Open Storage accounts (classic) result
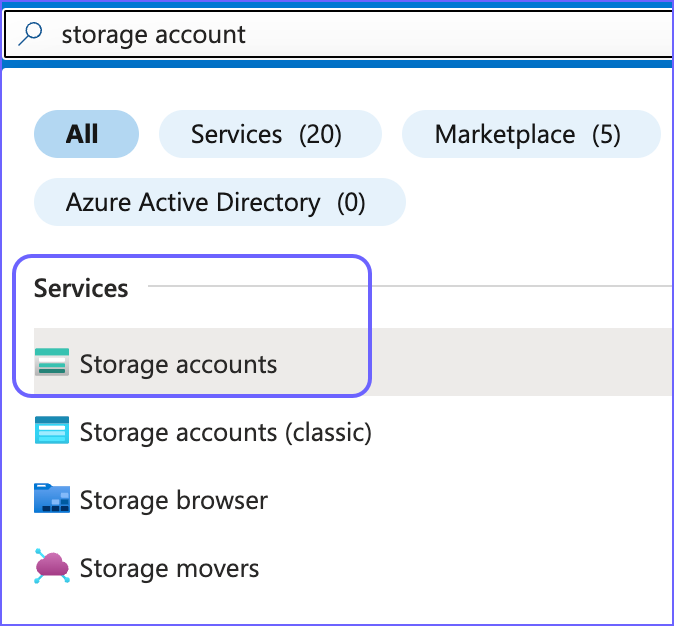This screenshot has width=674, height=626. click(x=226, y=432)
